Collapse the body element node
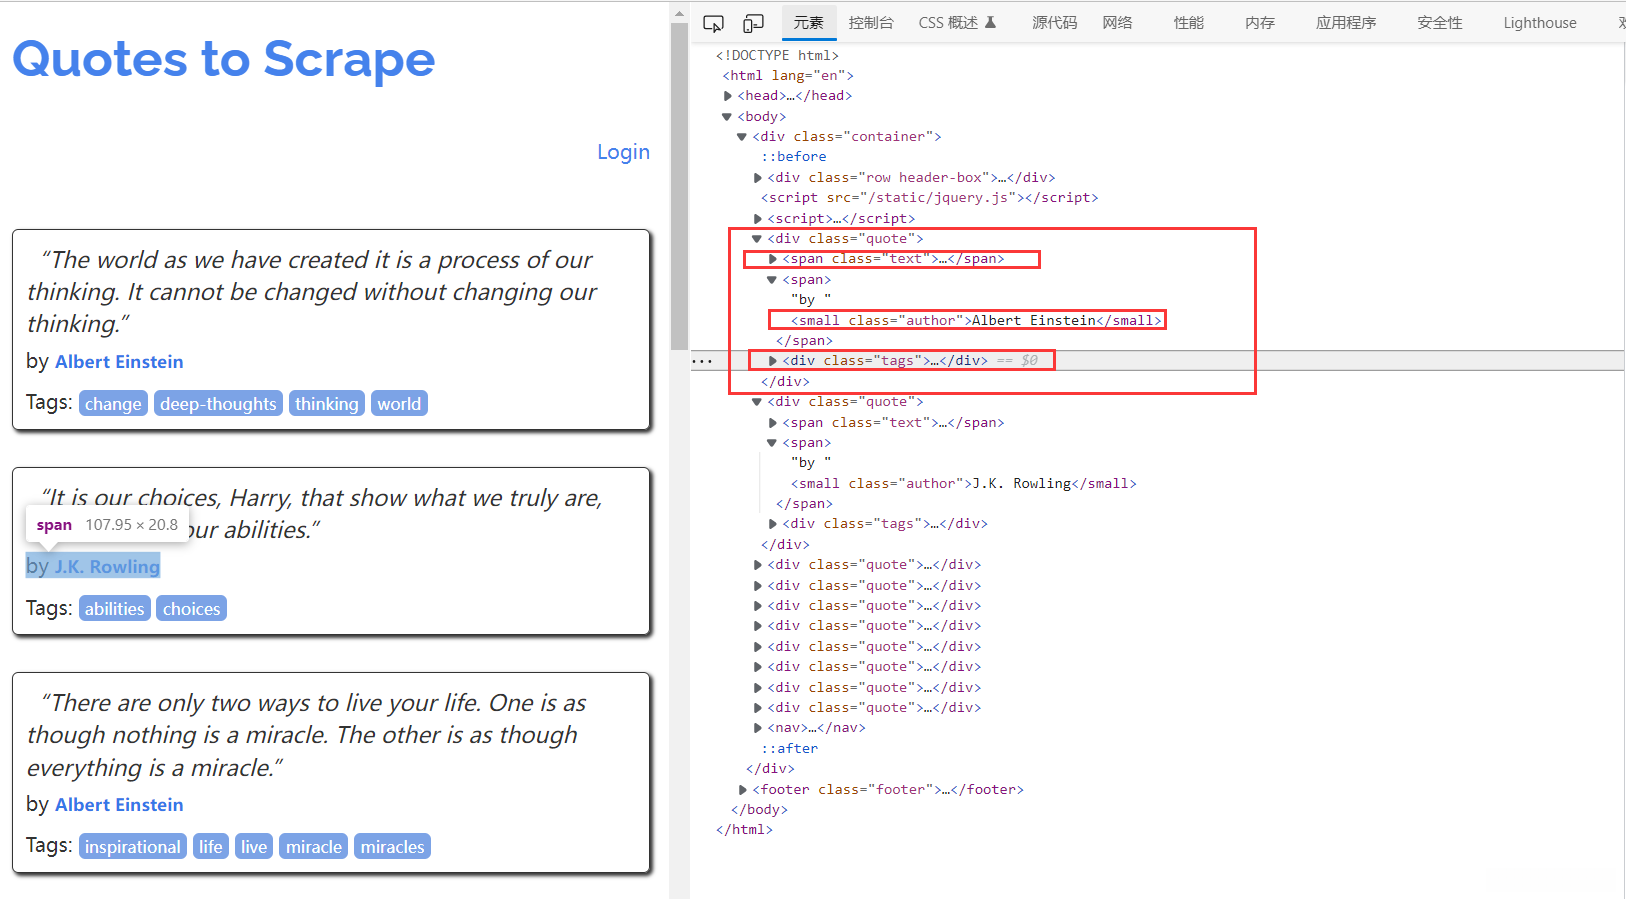The image size is (1626, 899). coord(727,117)
